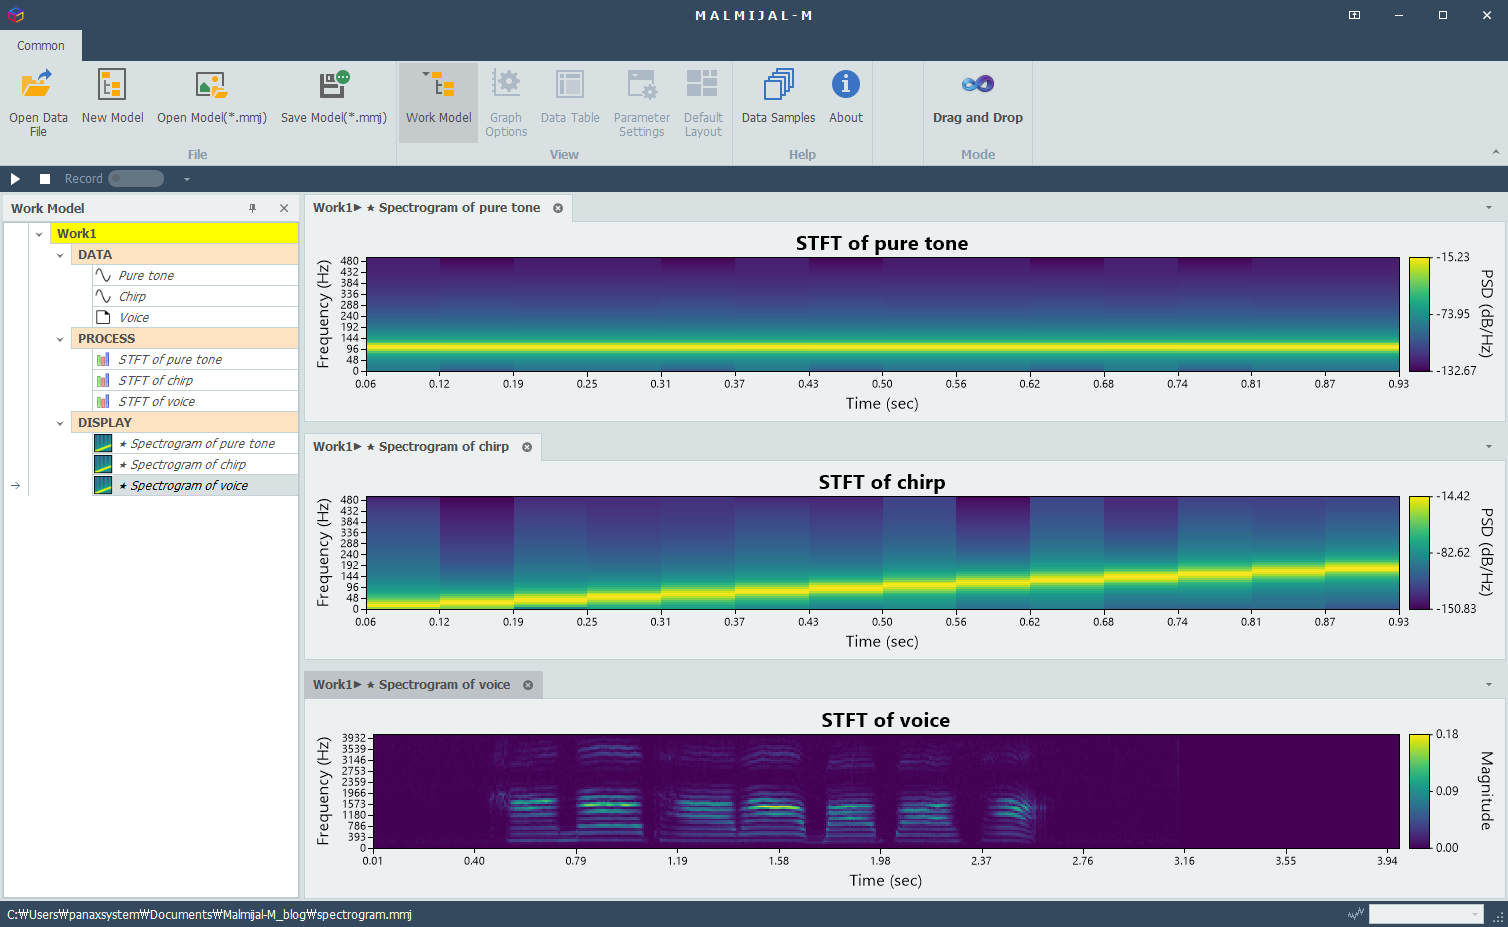Close the Spectrogram of voice tab

click(528, 685)
